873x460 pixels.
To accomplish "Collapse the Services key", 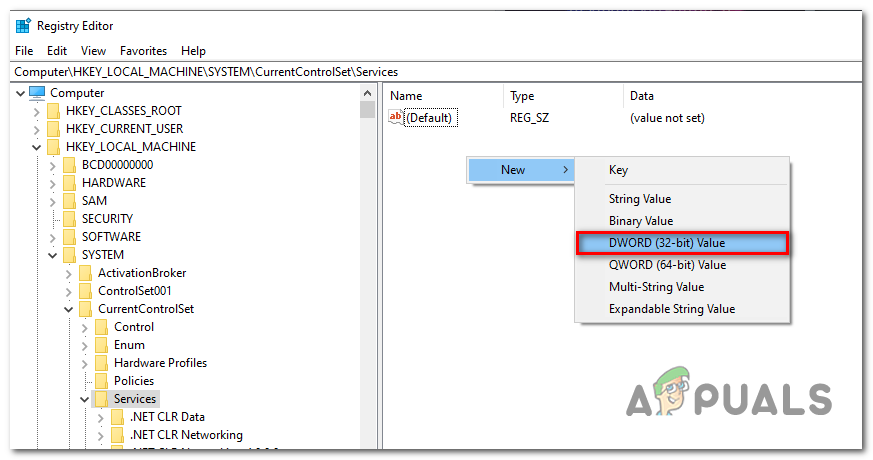I will (x=85, y=399).
